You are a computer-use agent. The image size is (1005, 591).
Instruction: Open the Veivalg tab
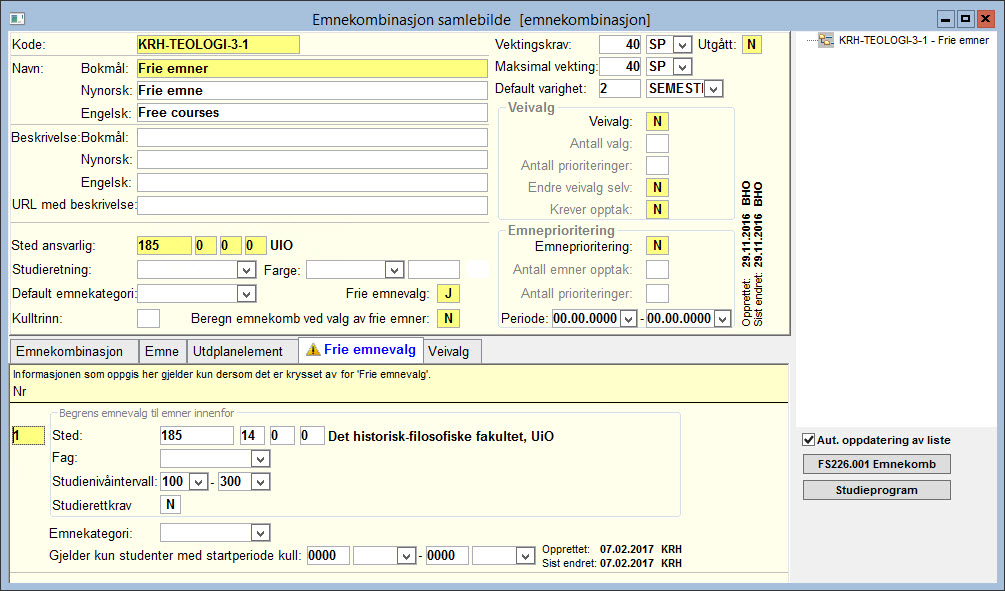451,351
